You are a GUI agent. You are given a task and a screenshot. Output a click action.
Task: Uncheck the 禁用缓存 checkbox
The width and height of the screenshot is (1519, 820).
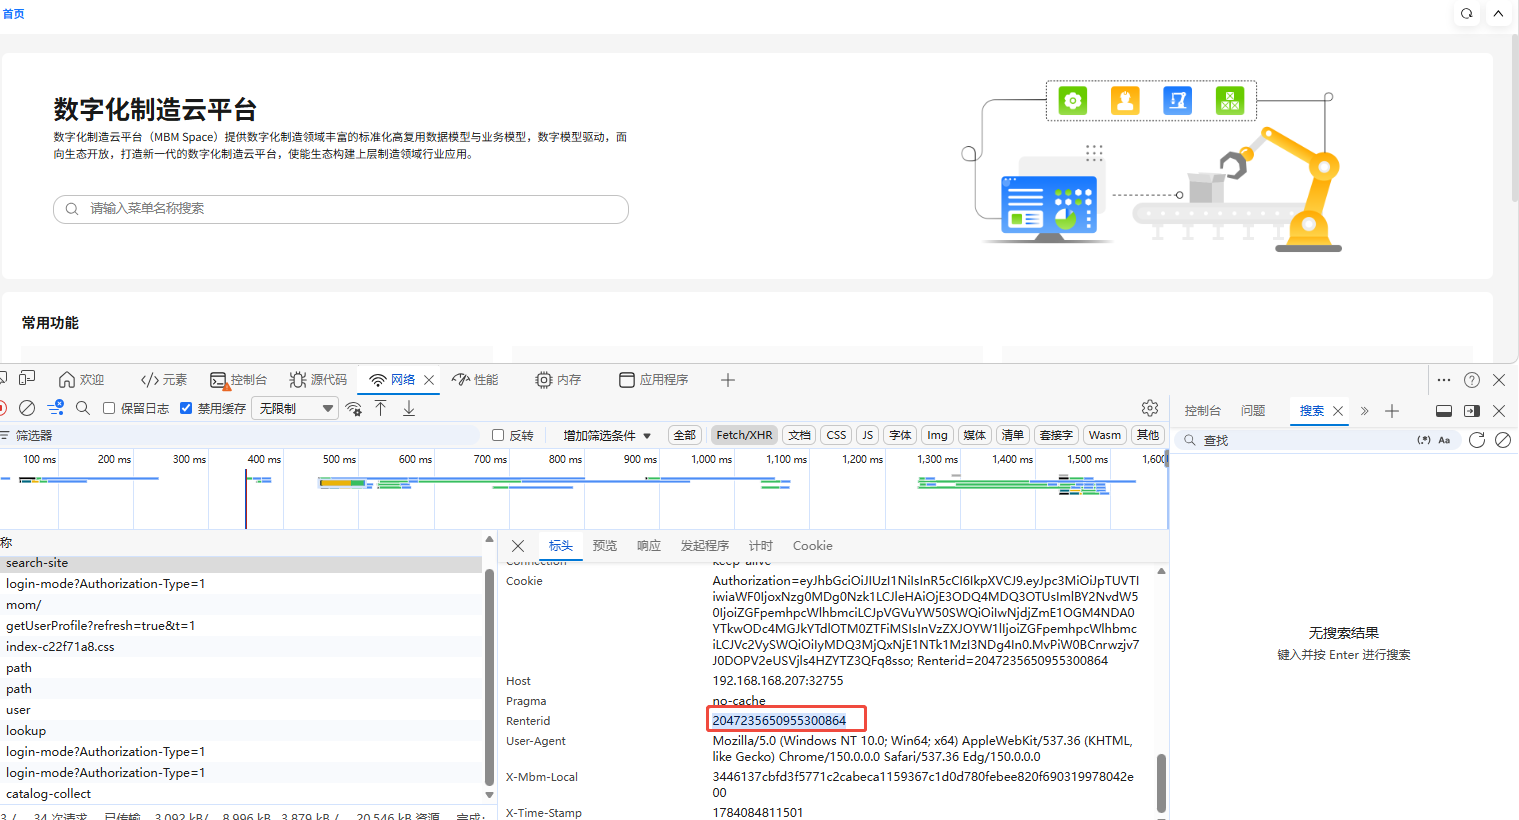(x=186, y=408)
